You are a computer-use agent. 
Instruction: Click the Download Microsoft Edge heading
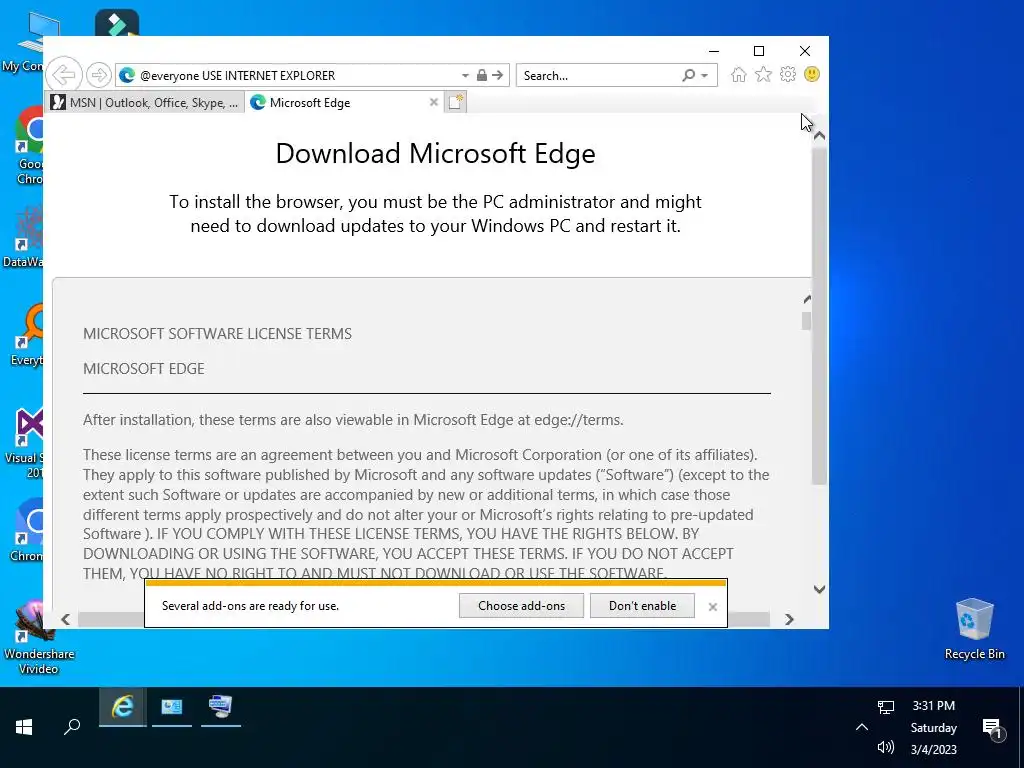point(436,153)
